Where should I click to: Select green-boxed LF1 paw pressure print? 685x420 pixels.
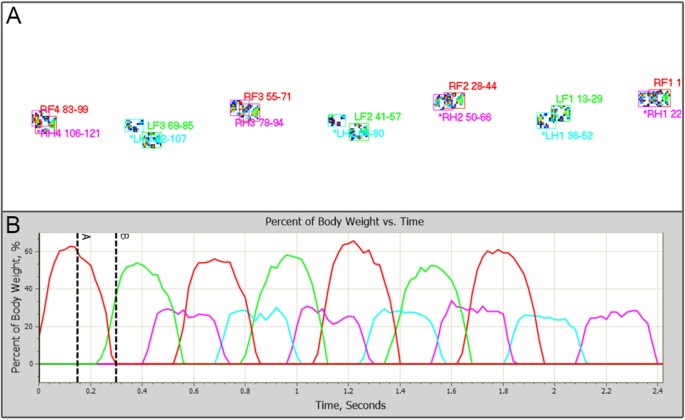coord(561,113)
